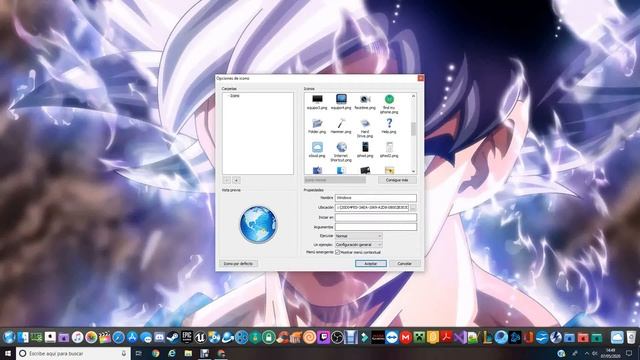The height and width of the screenshot is (360, 640).
Task: Open the Configuración general dropdown
Action: click(x=358, y=244)
